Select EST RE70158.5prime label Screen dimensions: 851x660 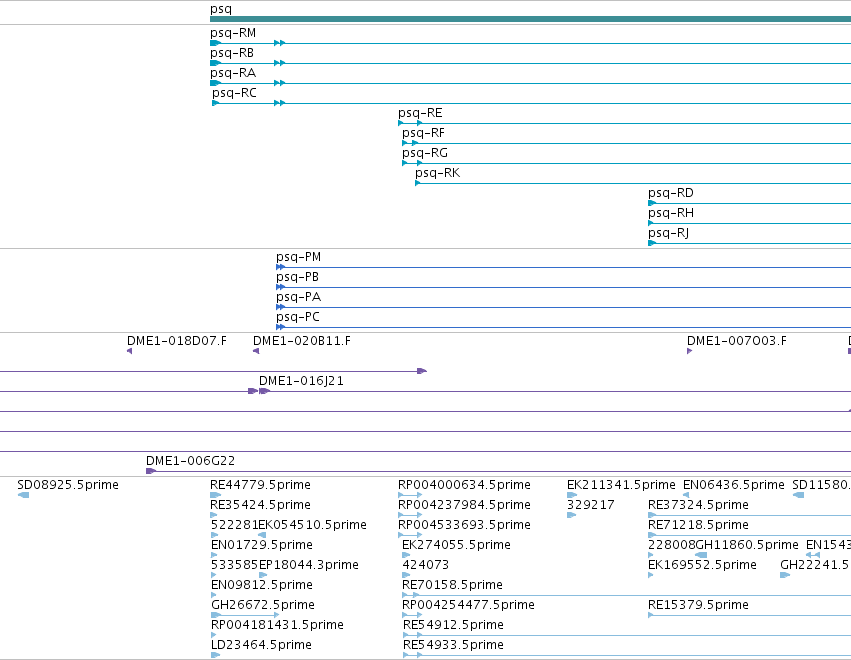(x=452, y=585)
